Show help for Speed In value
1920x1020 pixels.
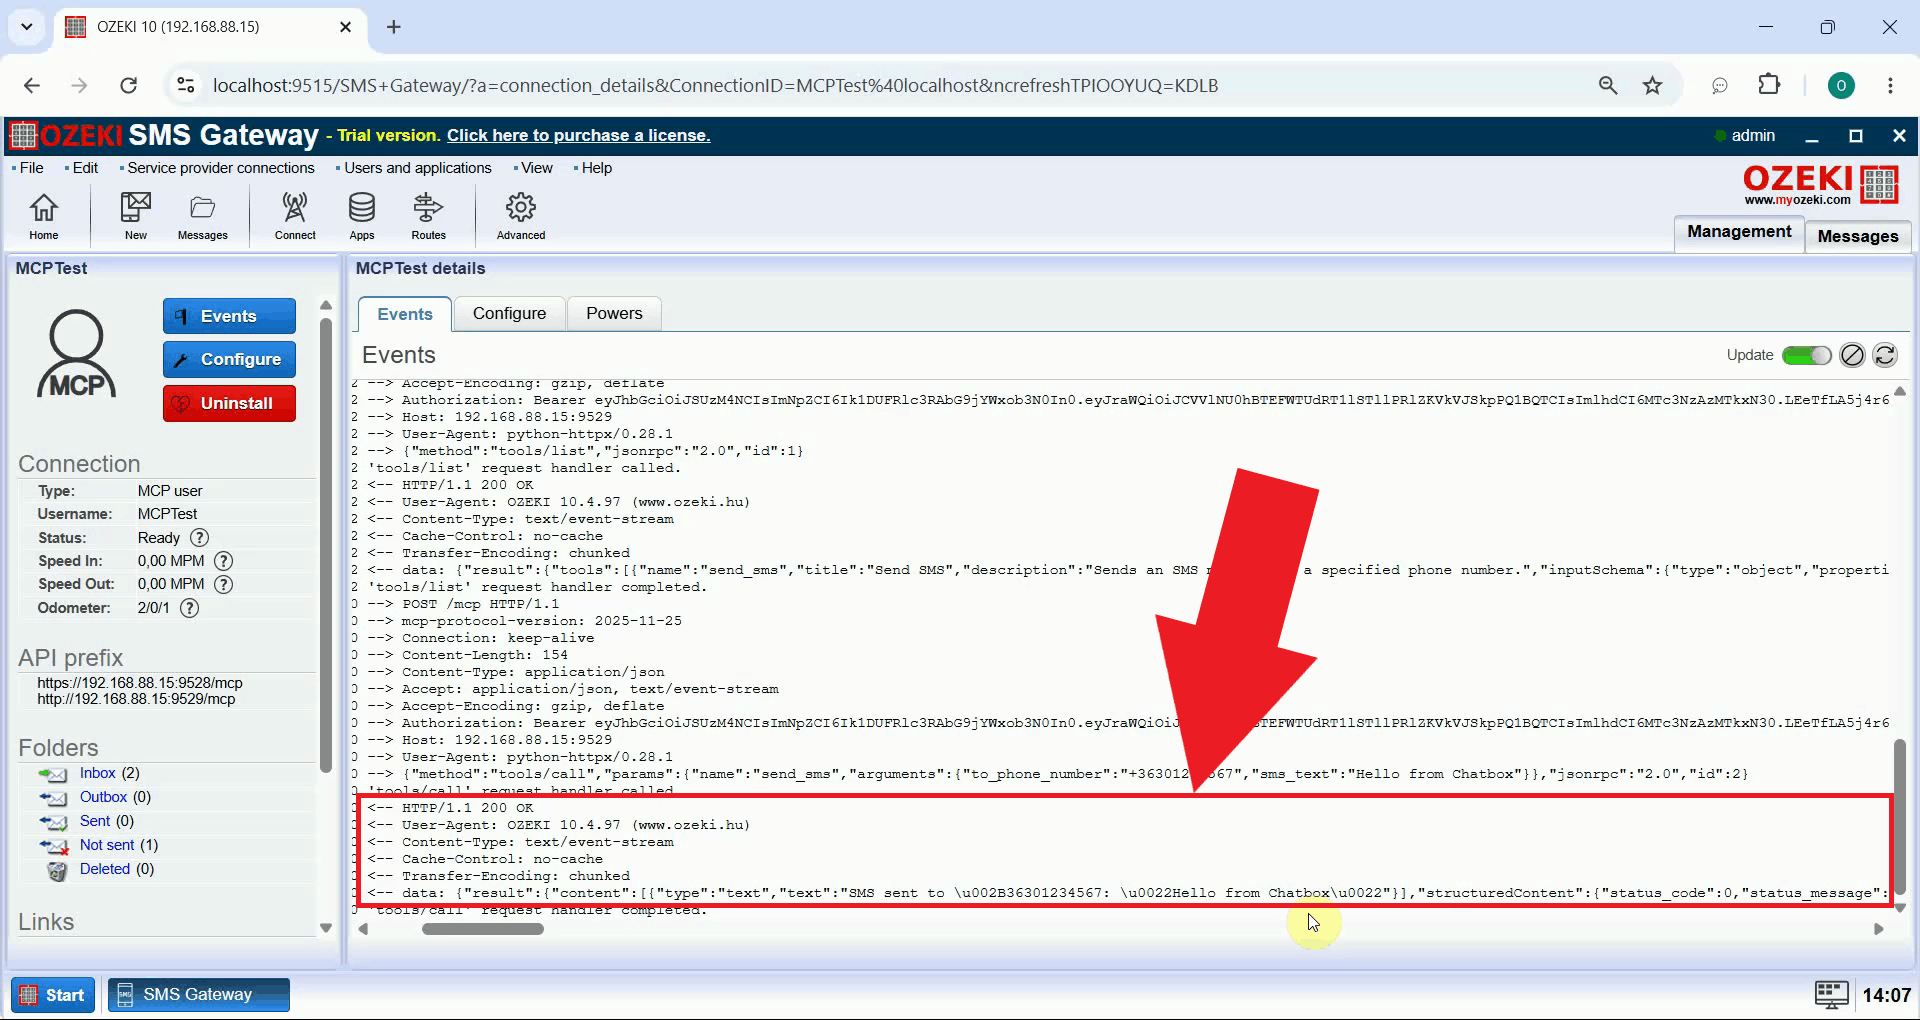[x=224, y=561]
